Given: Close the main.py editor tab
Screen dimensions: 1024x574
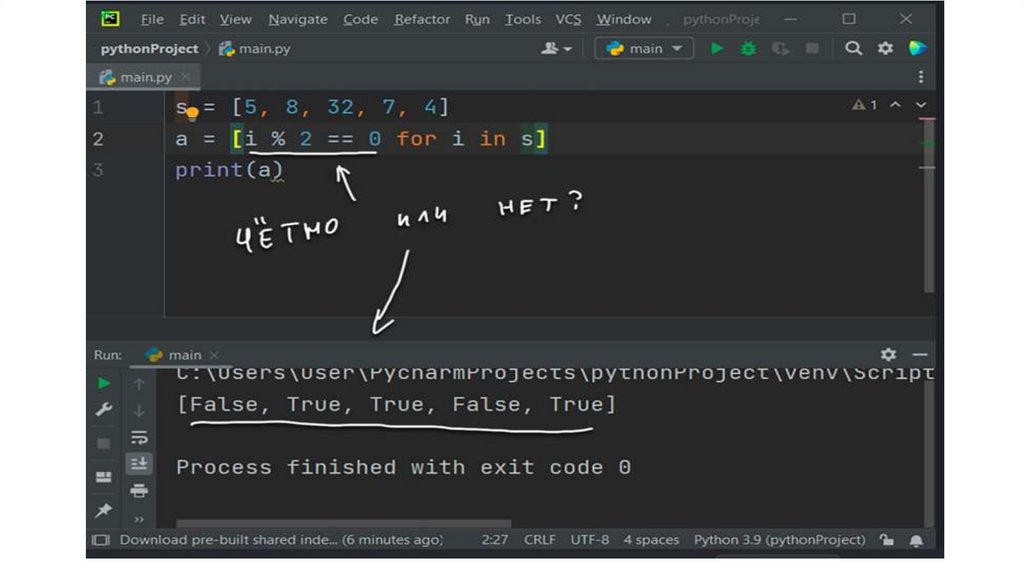Looking at the screenshot, I should (186, 77).
